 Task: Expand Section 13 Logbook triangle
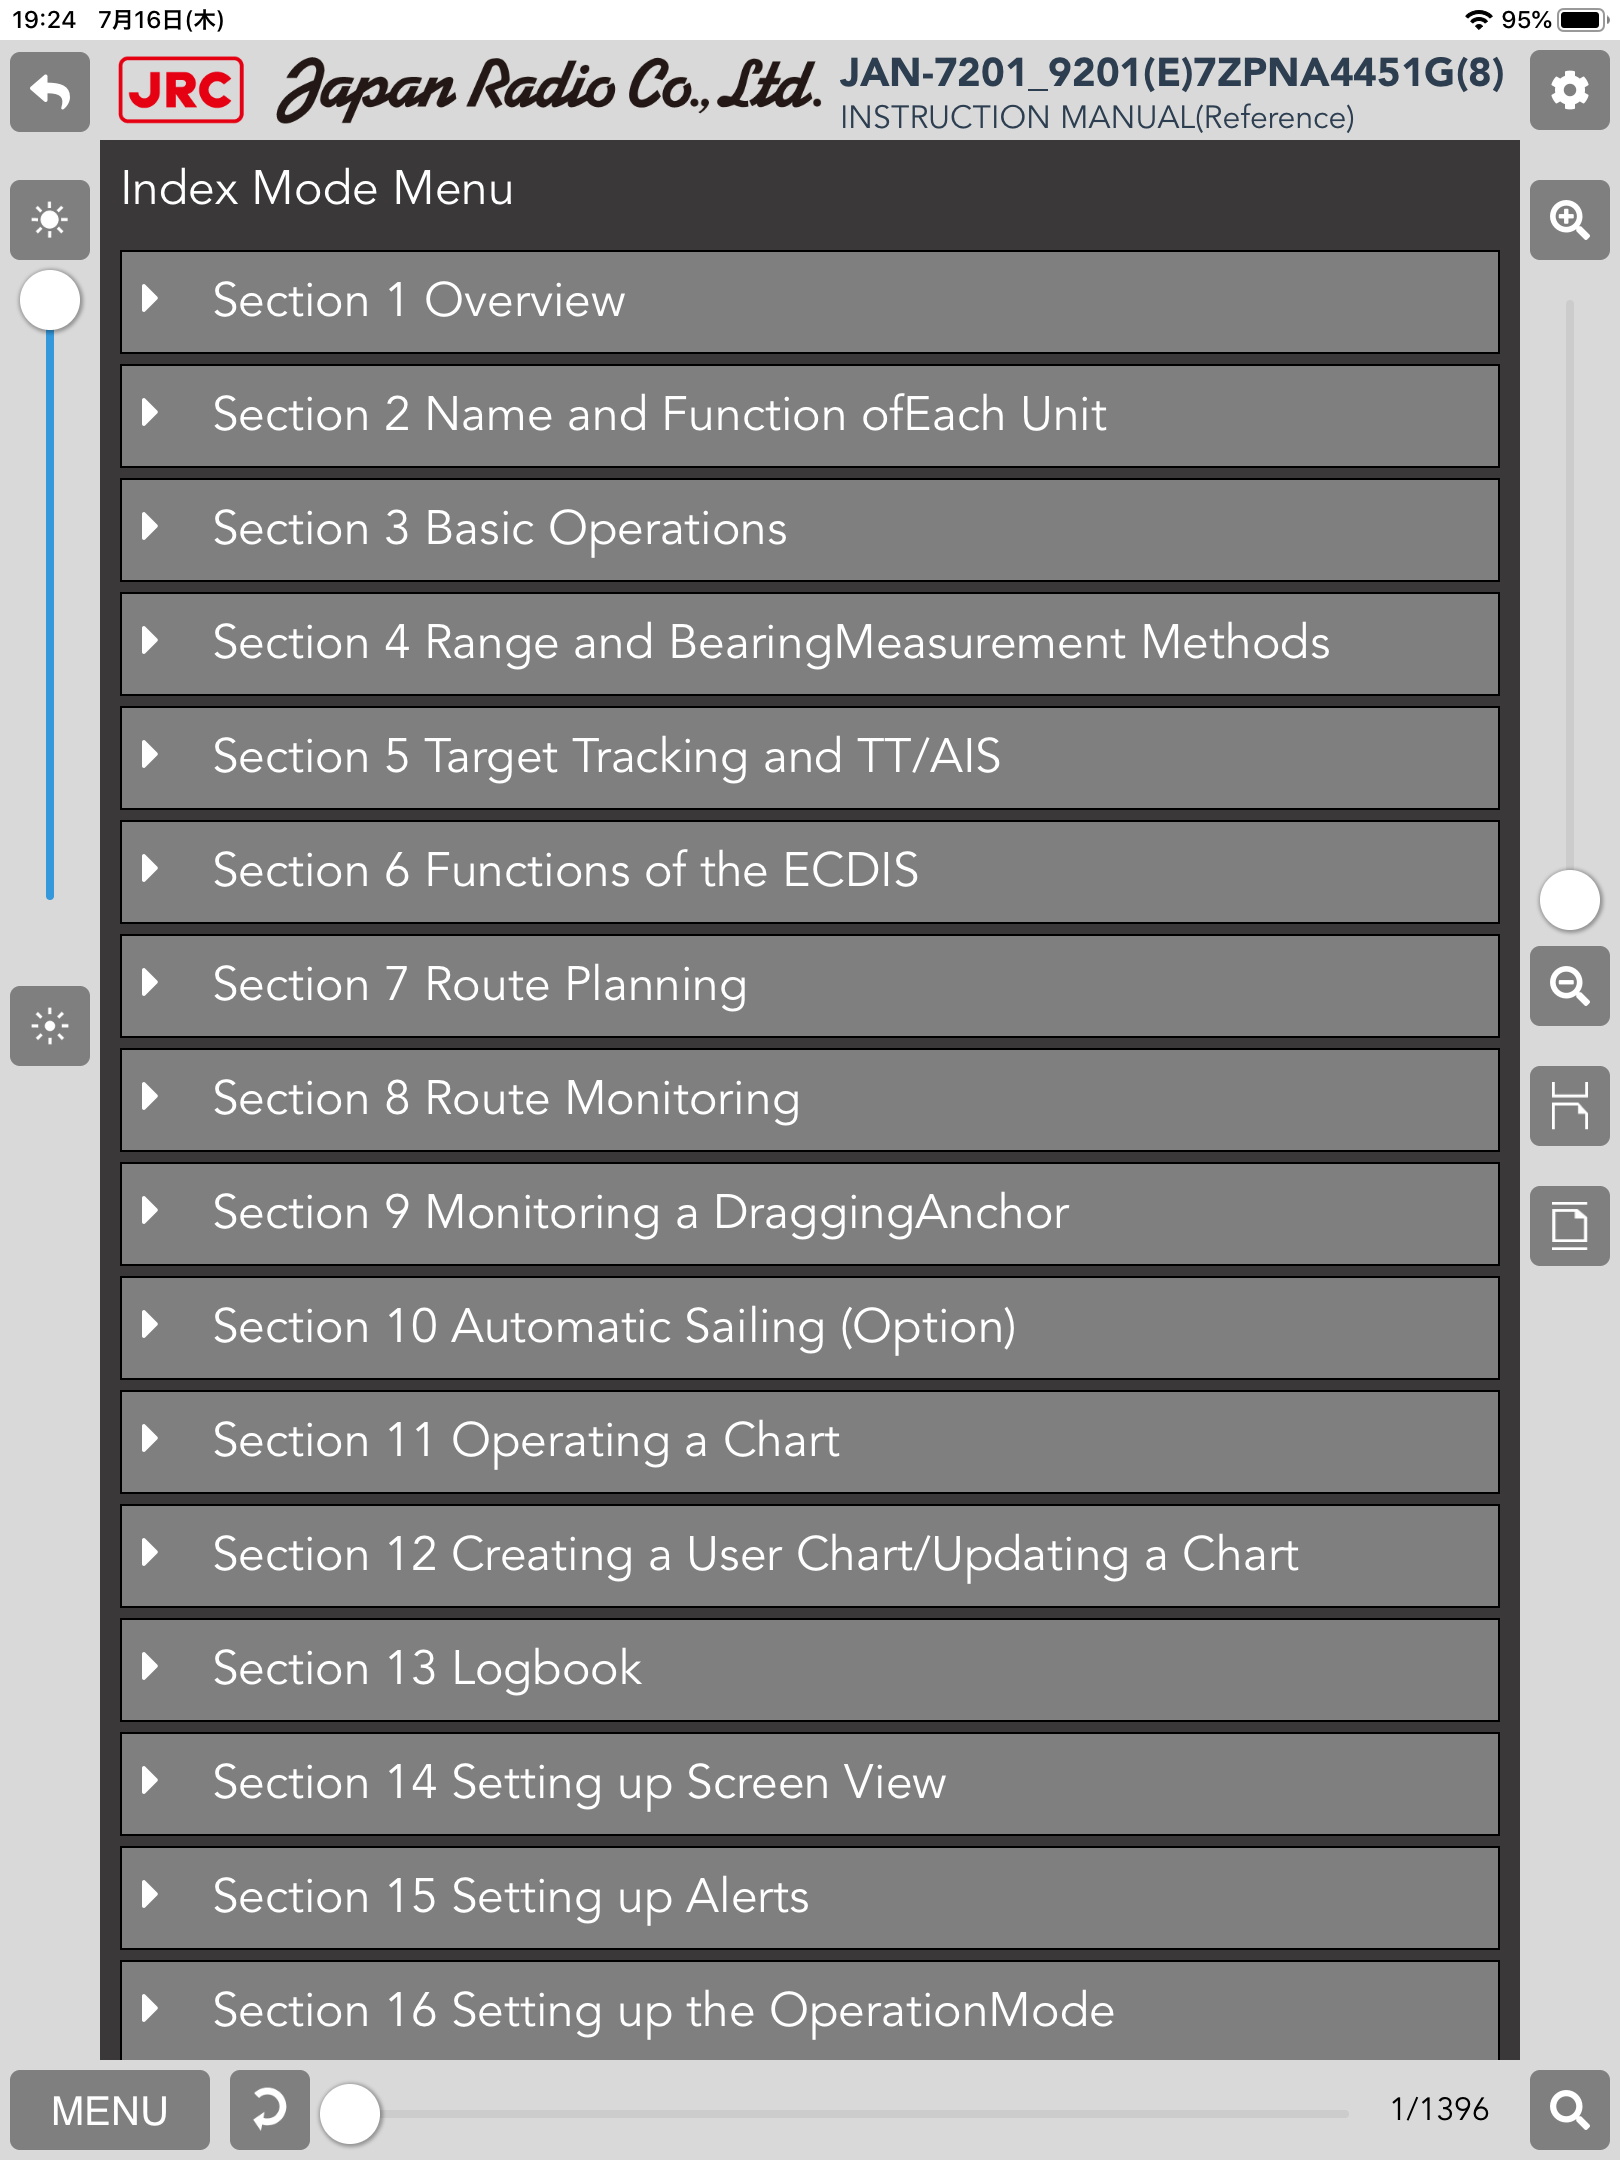150,1666
